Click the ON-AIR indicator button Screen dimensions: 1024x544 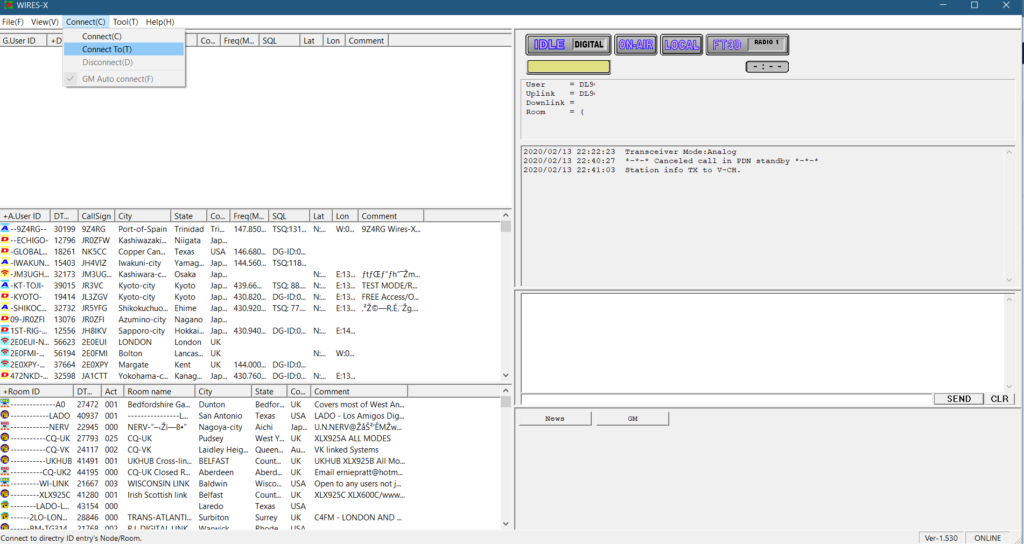point(635,44)
